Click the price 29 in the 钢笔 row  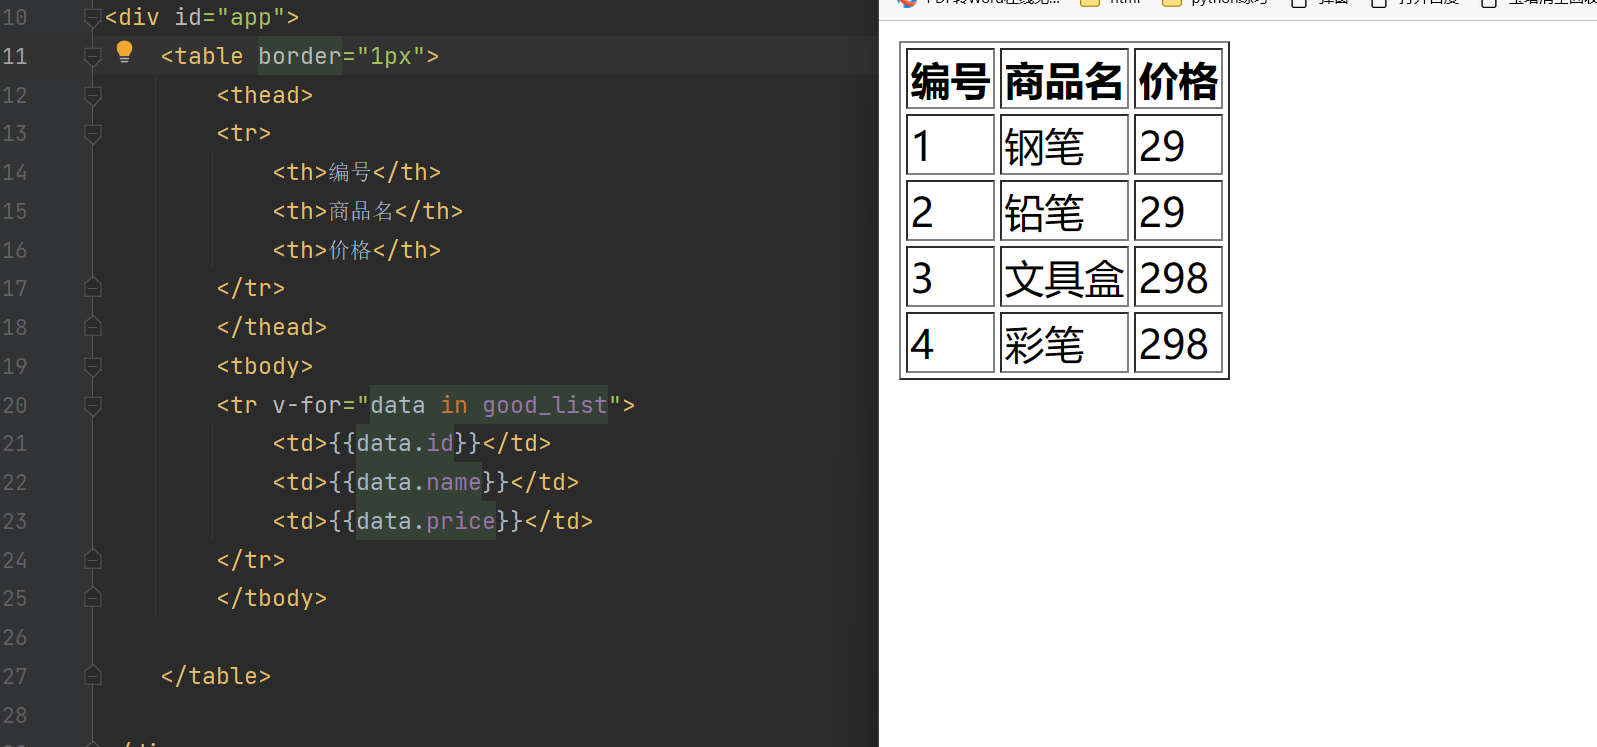[x=1178, y=145]
